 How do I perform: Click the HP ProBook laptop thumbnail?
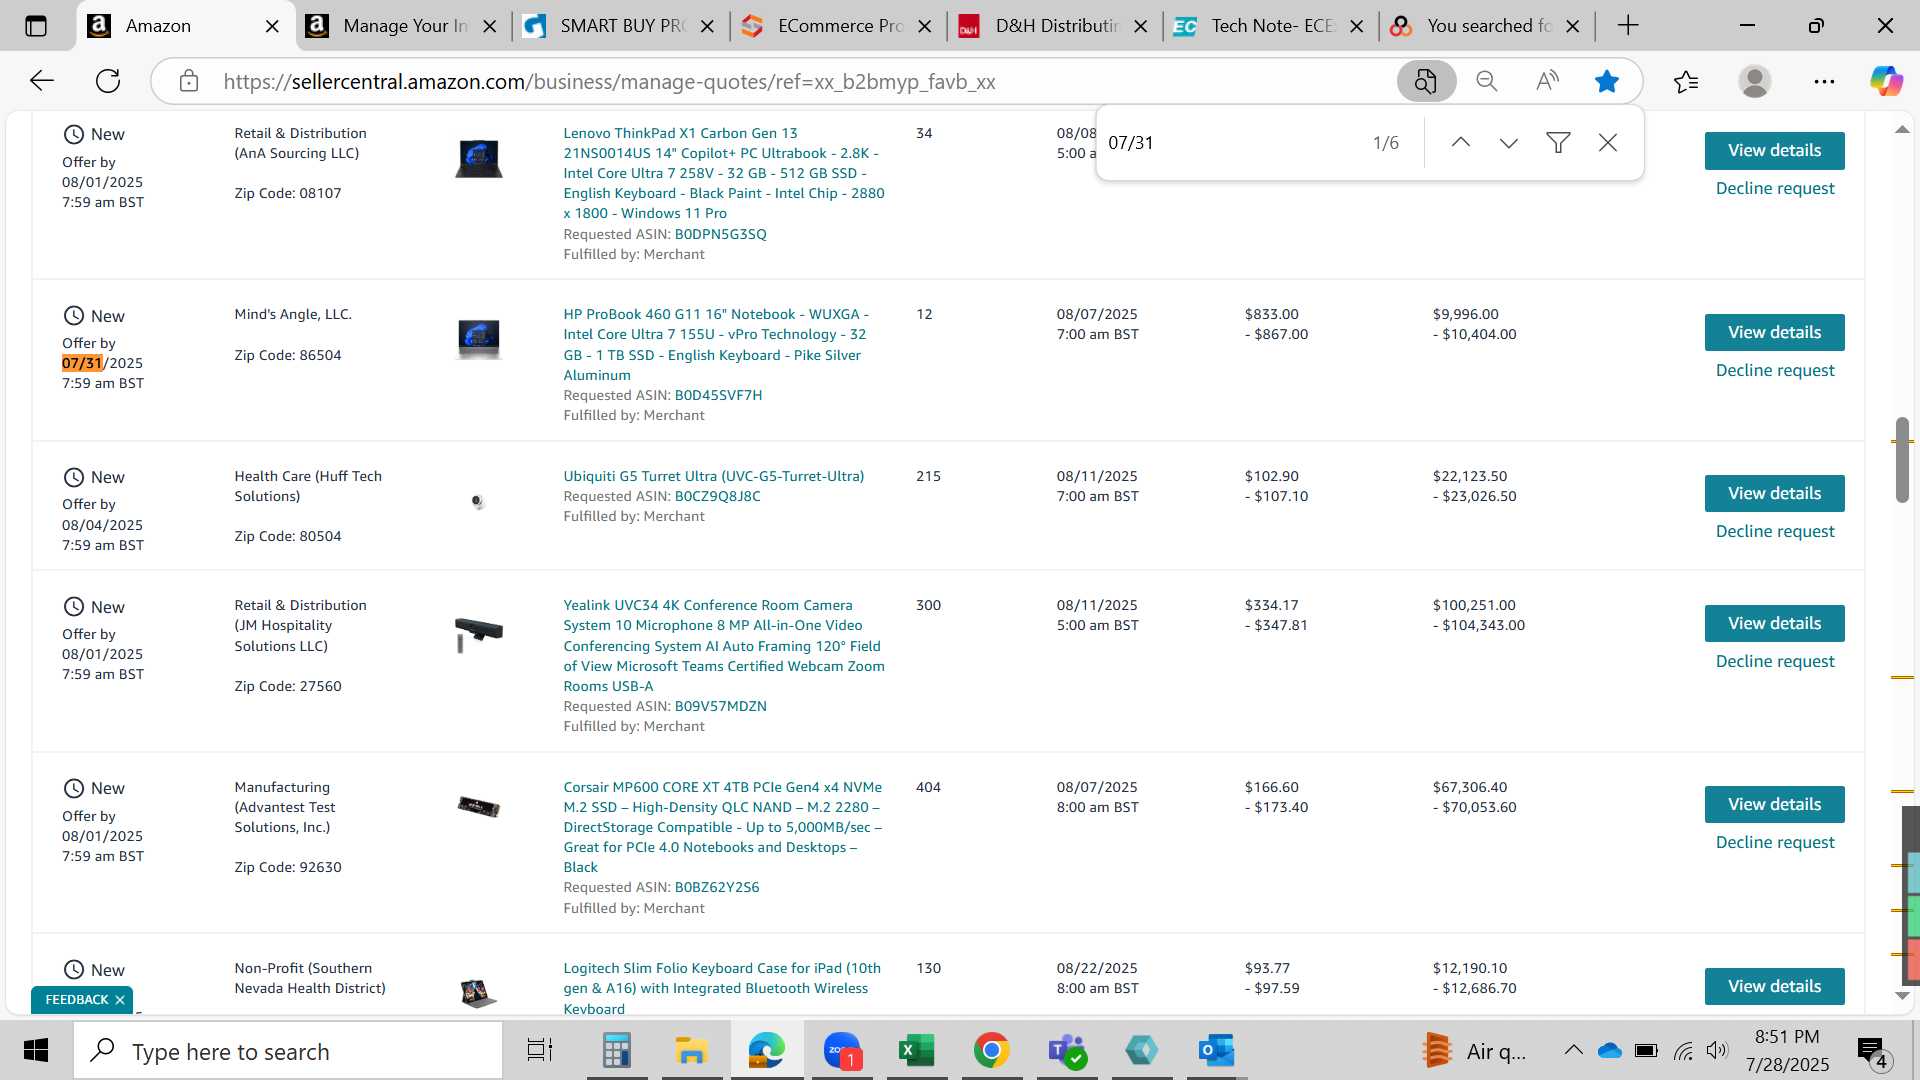point(479,340)
